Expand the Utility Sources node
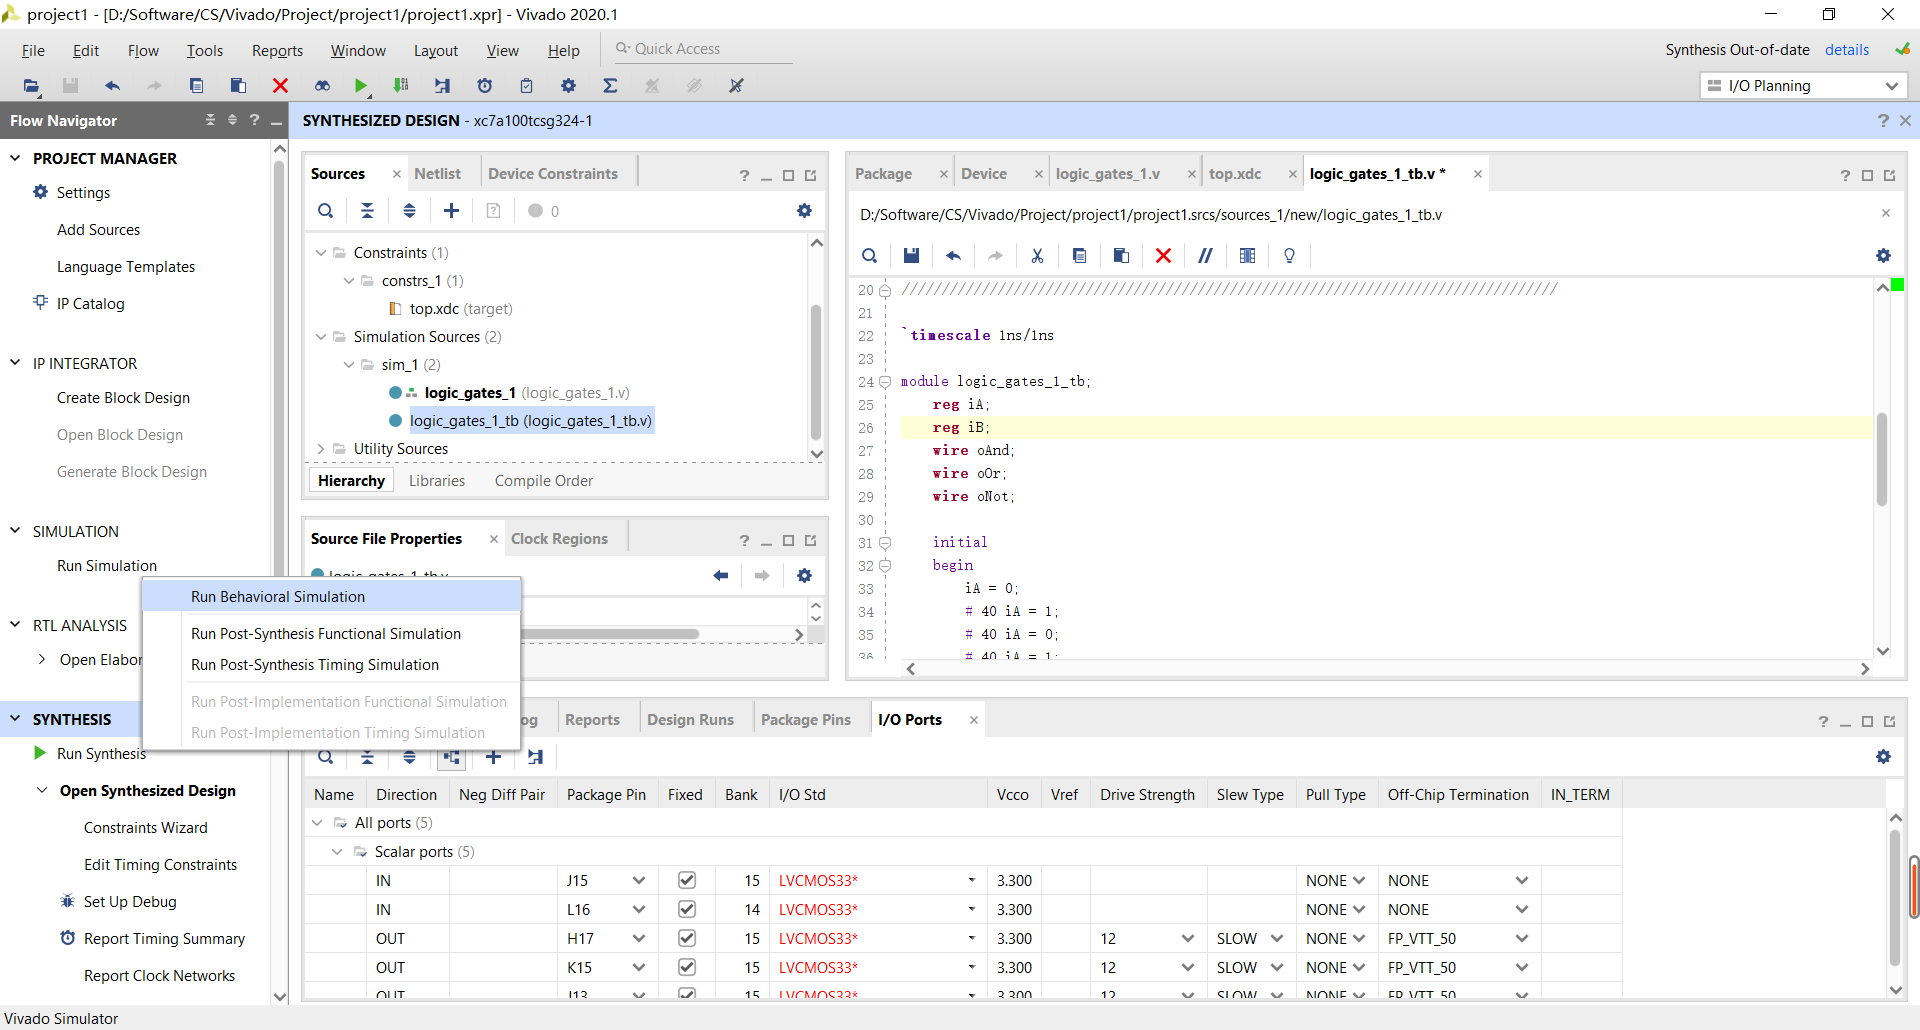Image resolution: width=1920 pixels, height=1030 pixels. [x=321, y=449]
